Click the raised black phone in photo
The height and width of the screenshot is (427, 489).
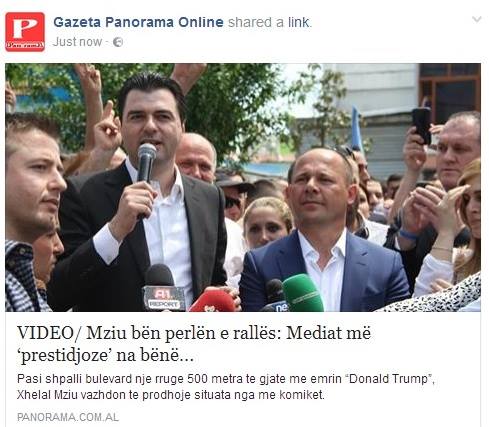[421, 125]
